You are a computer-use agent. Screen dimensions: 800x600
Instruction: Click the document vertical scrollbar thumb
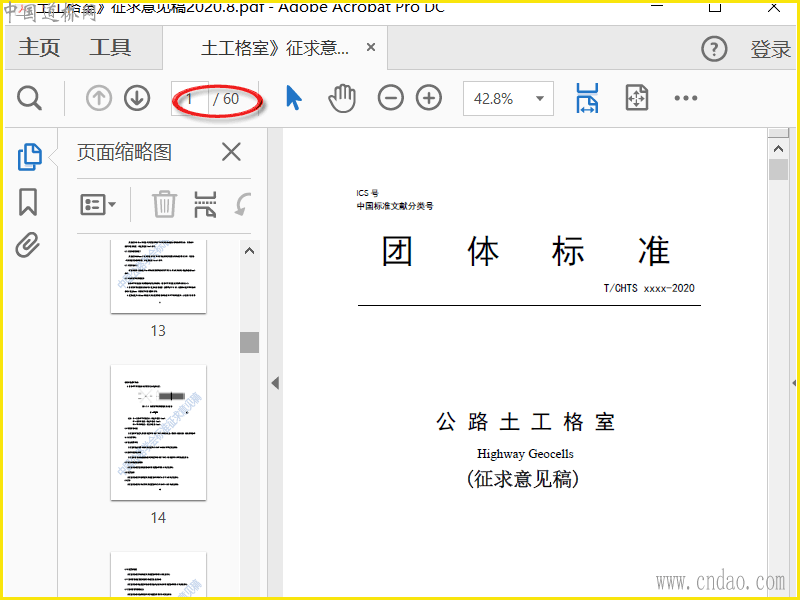point(778,169)
